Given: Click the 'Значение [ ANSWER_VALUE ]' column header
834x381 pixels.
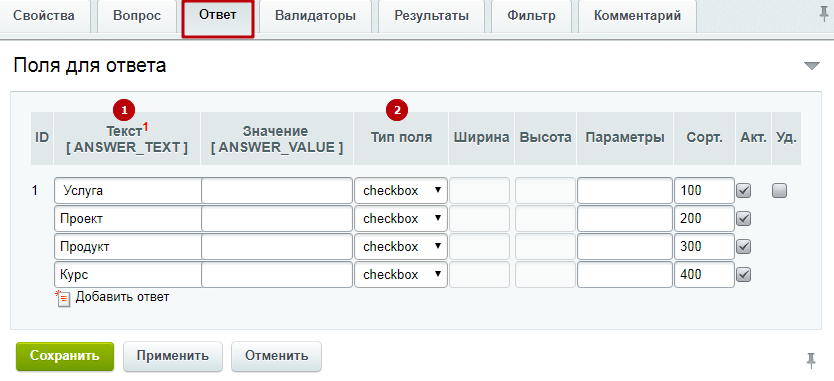Looking at the screenshot, I should point(276,139).
